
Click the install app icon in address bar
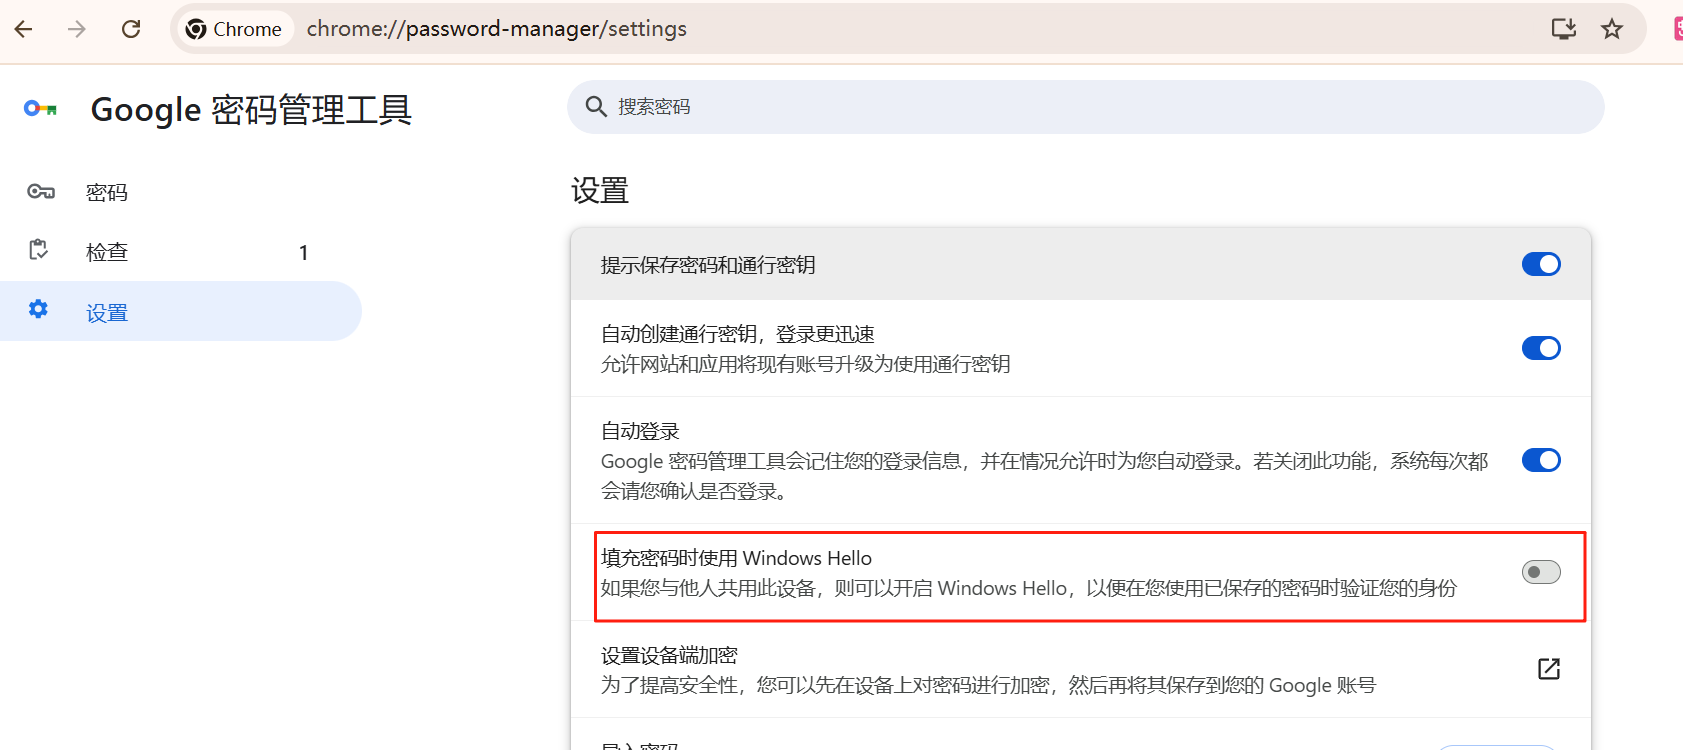click(x=1564, y=29)
